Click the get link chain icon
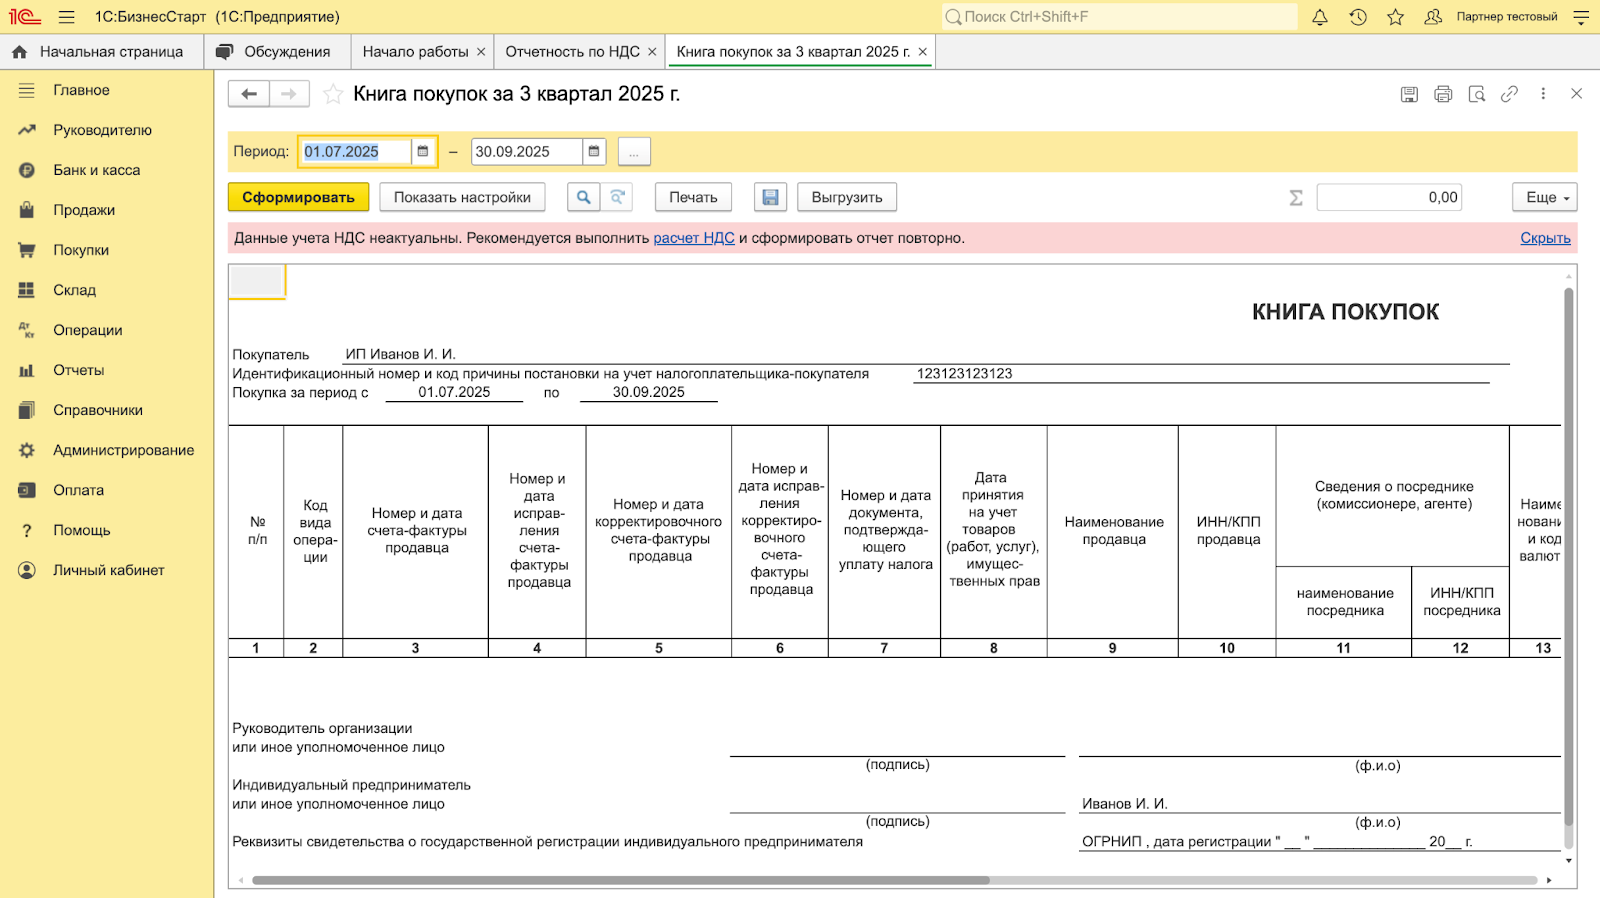This screenshot has width=1600, height=898. (1510, 94)
